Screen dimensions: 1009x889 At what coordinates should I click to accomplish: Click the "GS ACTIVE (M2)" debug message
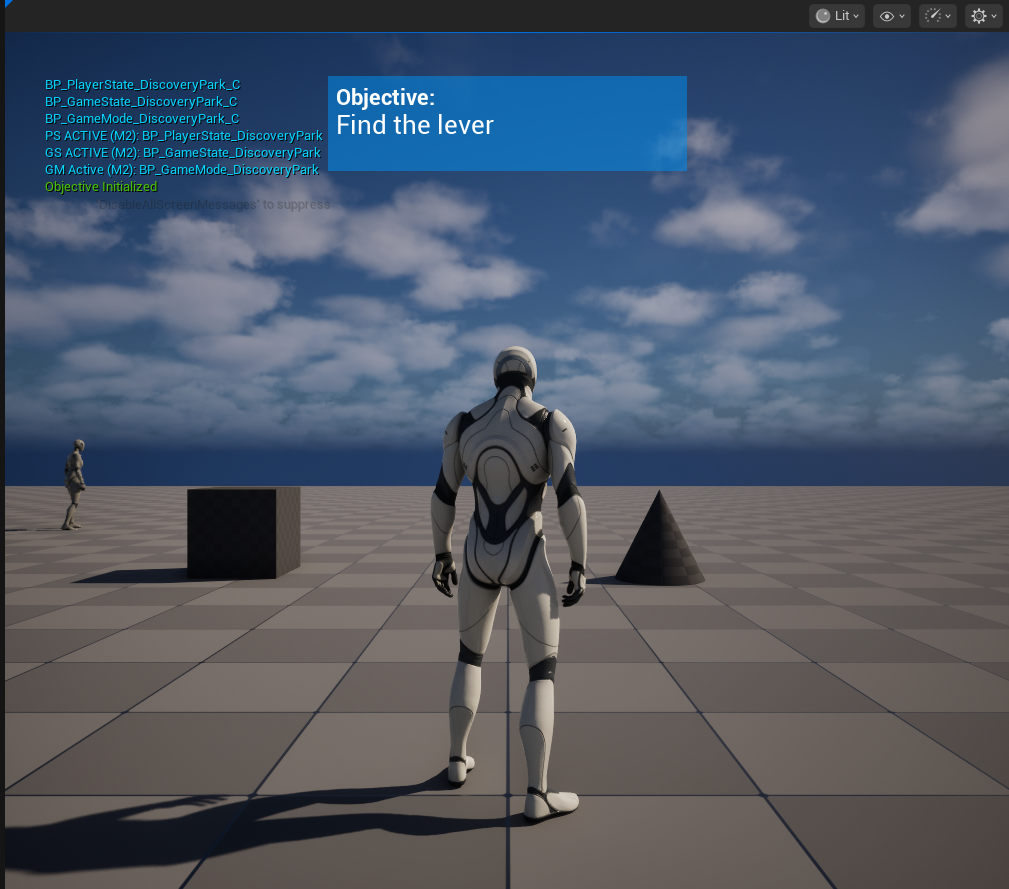[183, 153]
